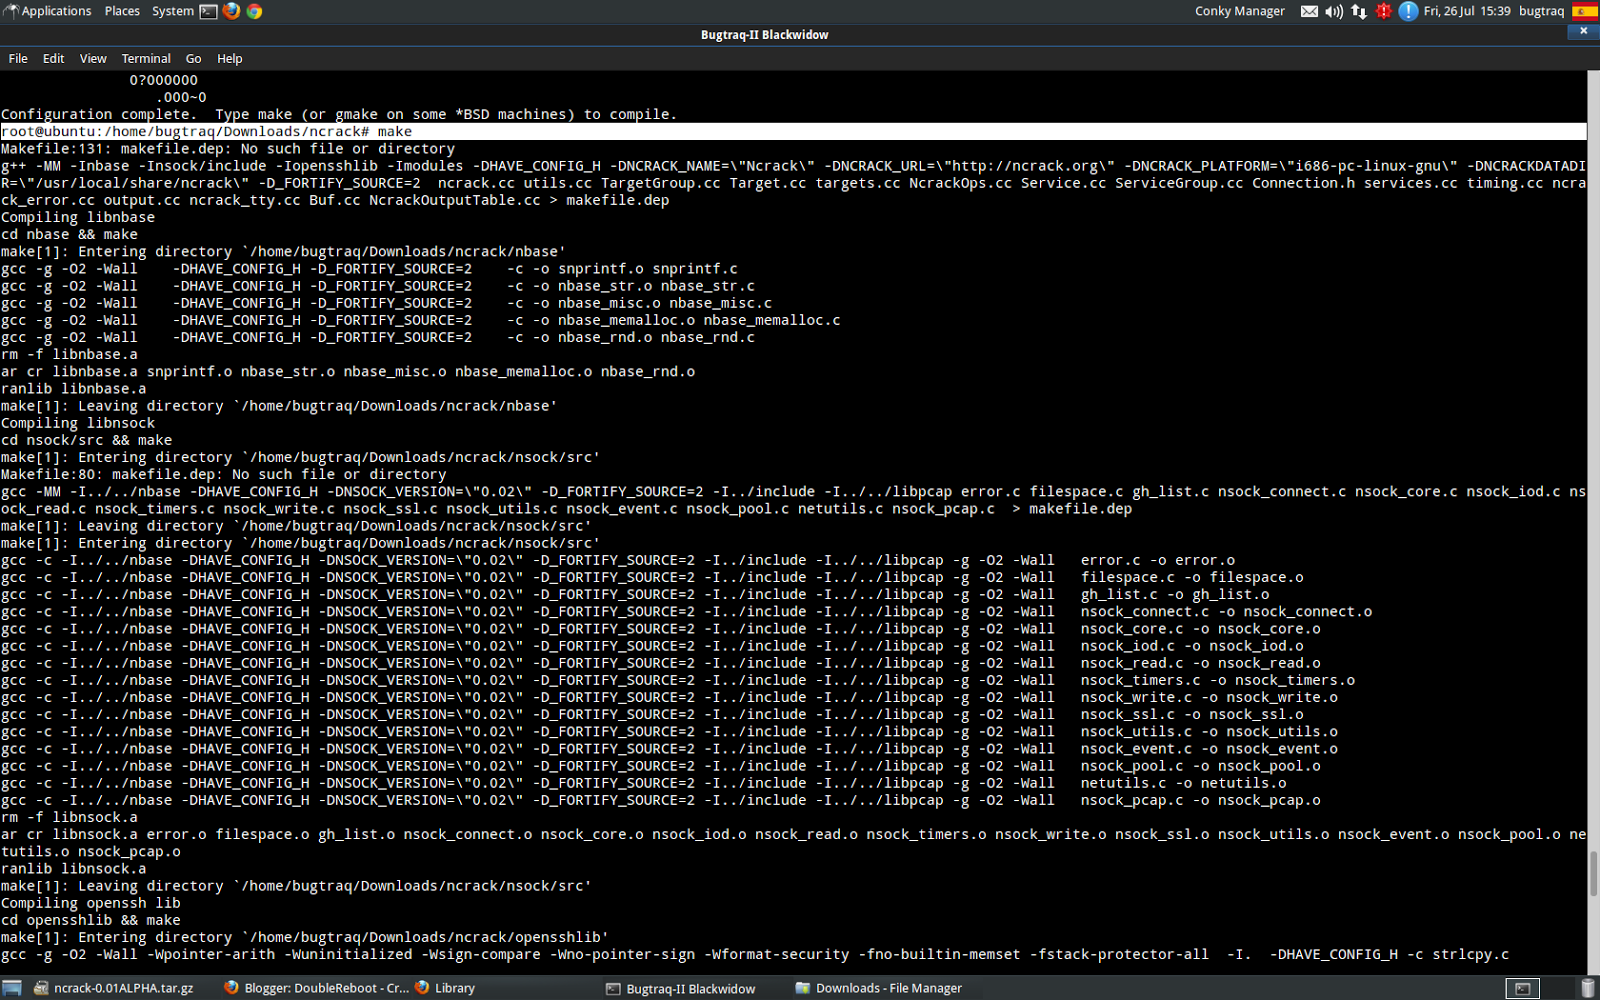The image size is (1600, 1000).
Task: Expand the System menu
Action: tap(172, 11)
